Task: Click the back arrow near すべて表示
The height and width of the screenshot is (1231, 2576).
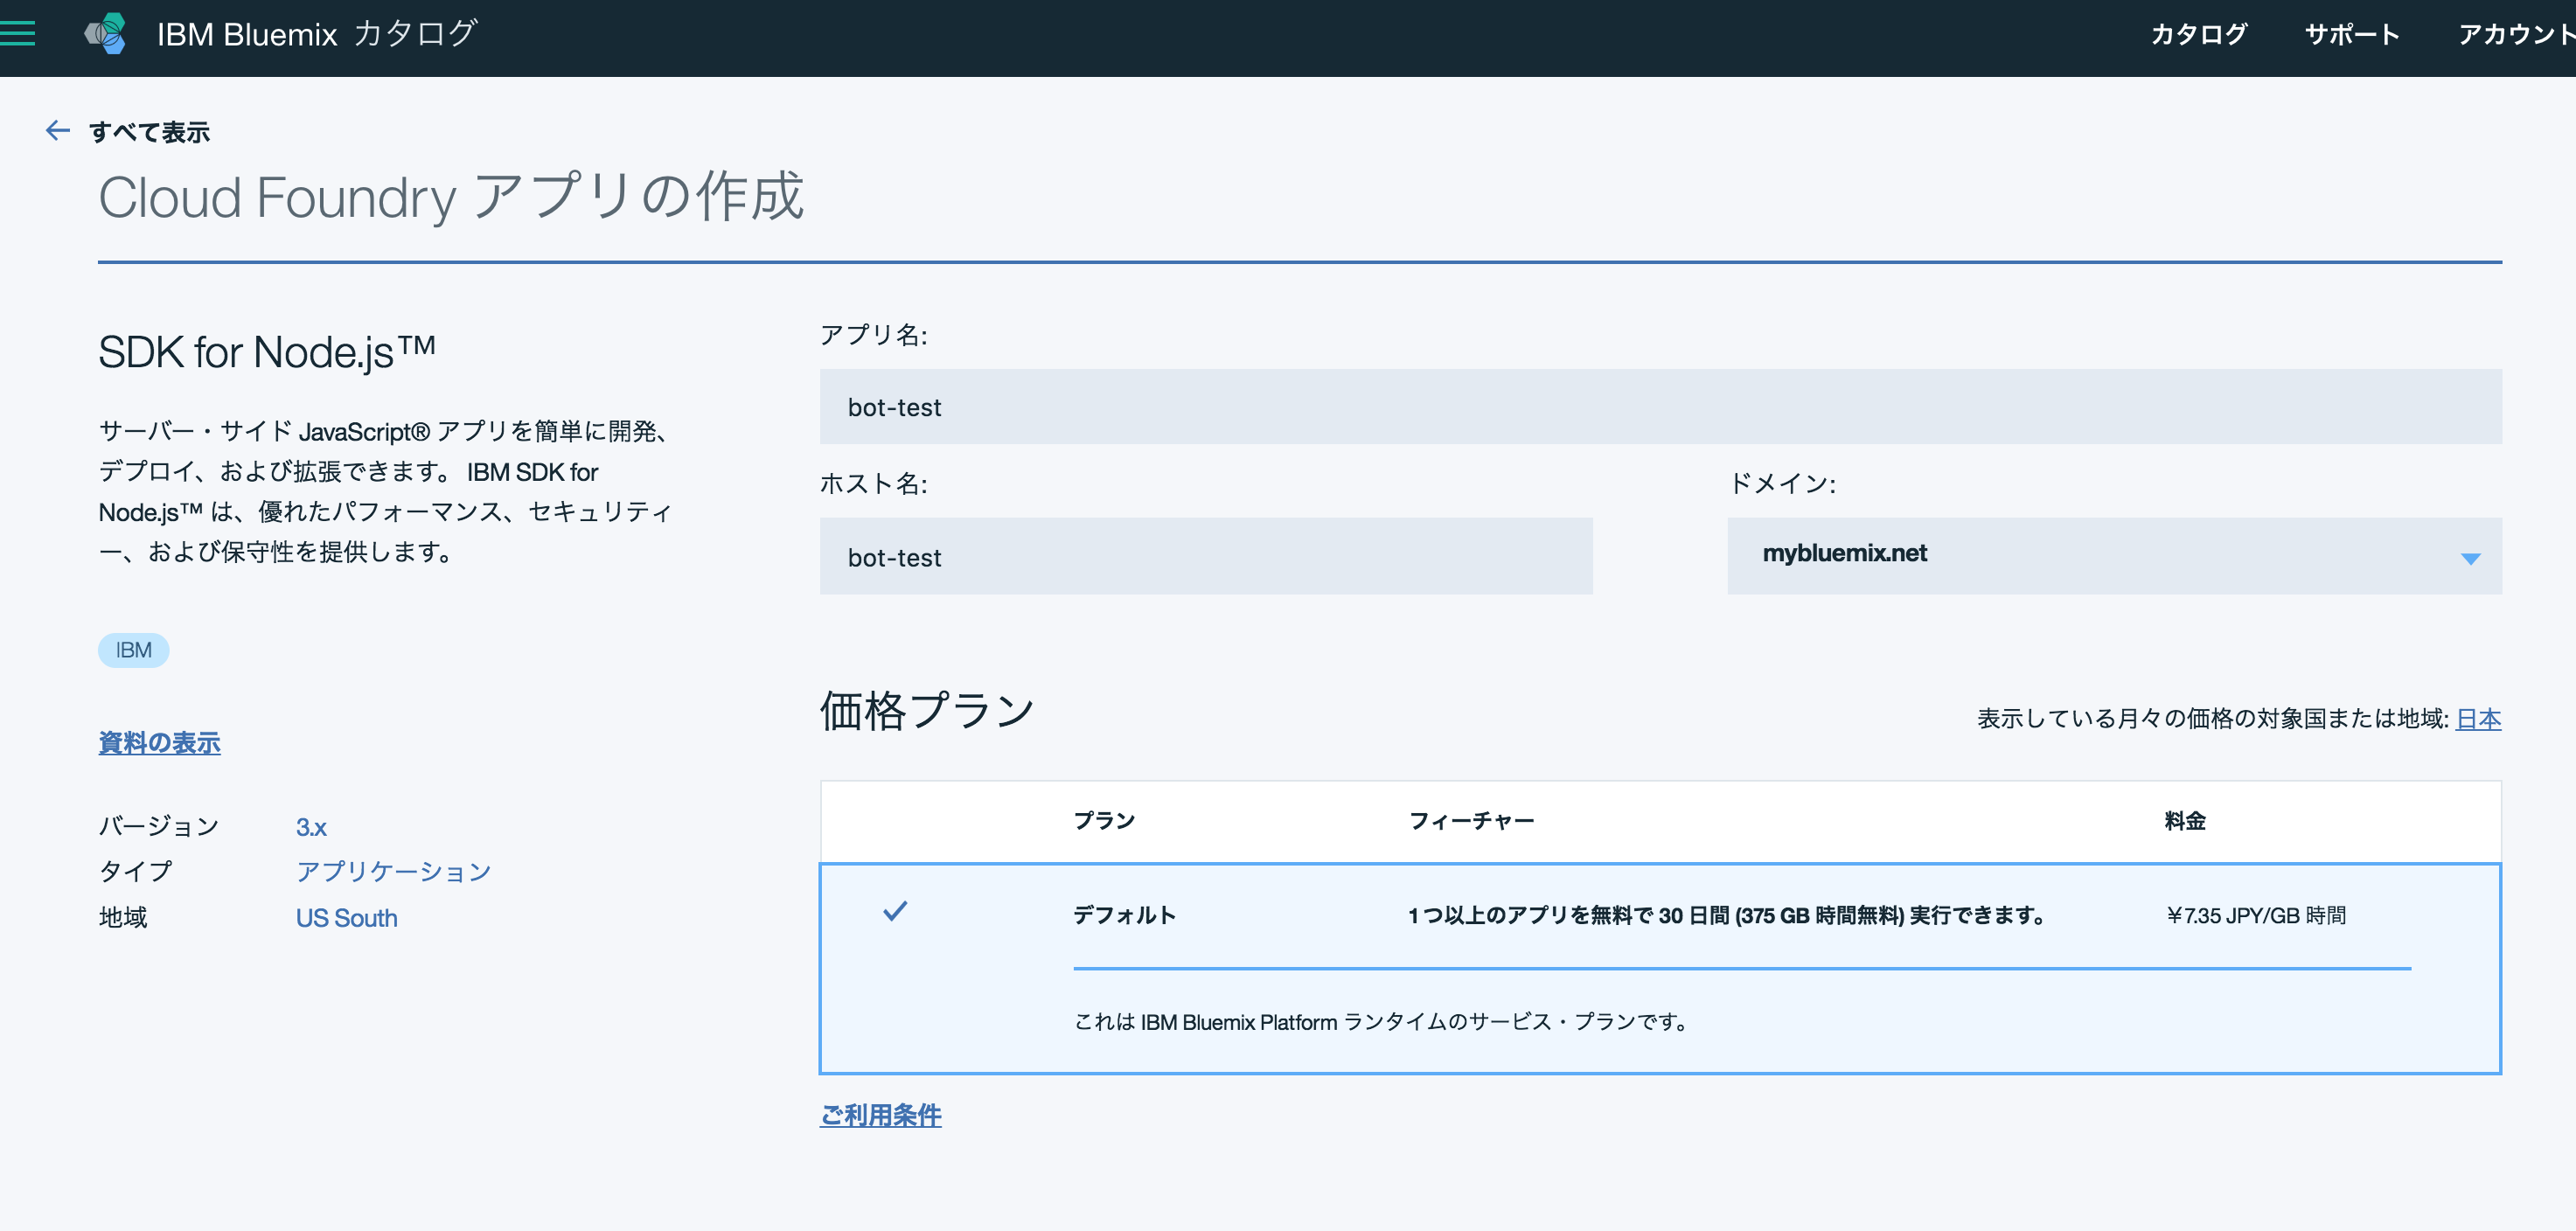Action: coord(56,130)
